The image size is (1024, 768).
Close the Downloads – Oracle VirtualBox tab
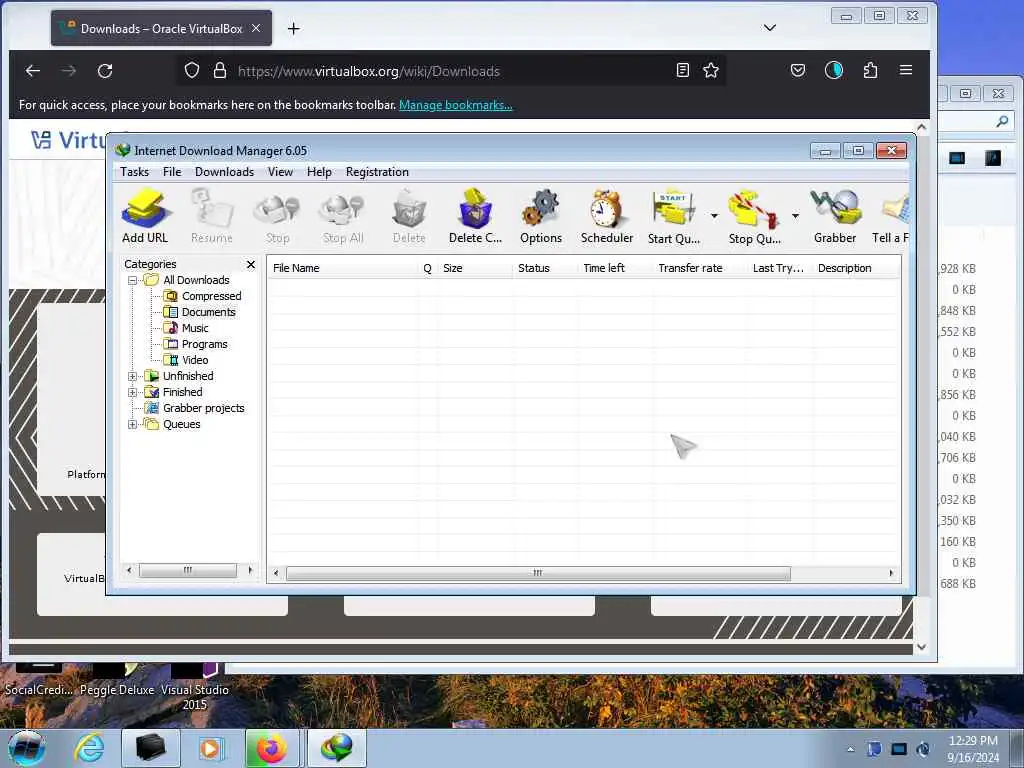point(256,28)
